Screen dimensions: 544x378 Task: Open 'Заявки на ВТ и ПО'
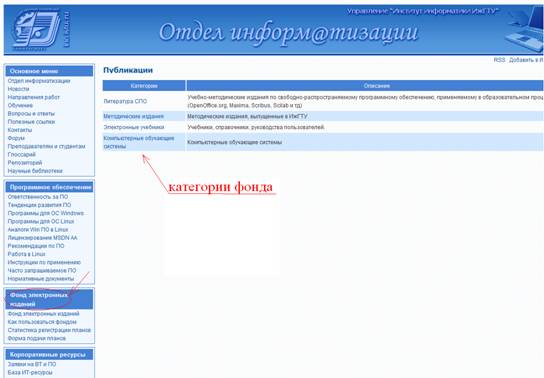[32, 364]
